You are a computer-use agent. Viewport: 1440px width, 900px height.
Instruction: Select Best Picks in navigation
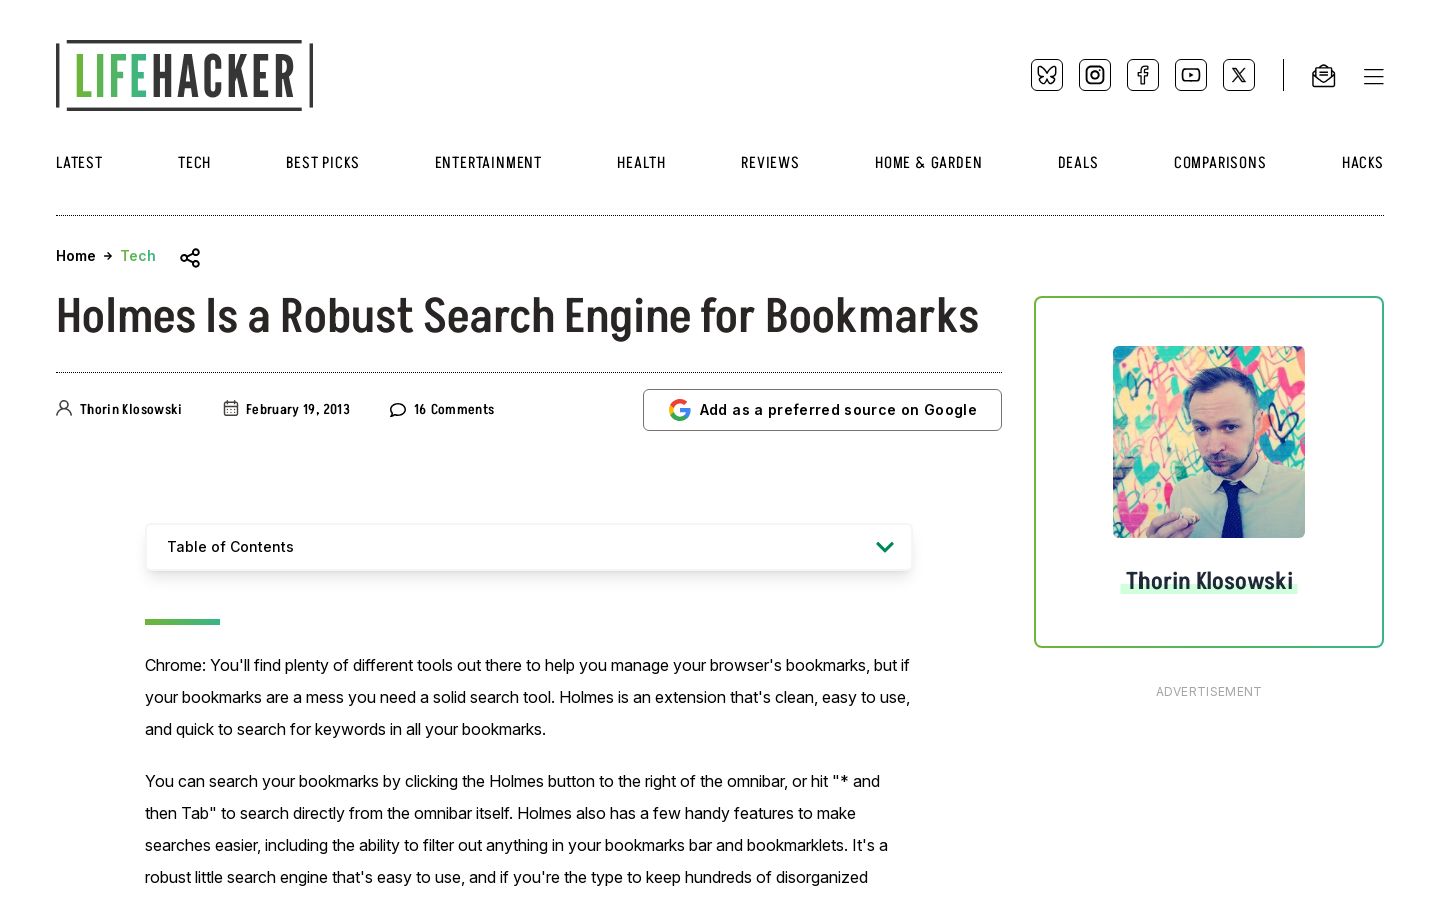pos(322,163)
